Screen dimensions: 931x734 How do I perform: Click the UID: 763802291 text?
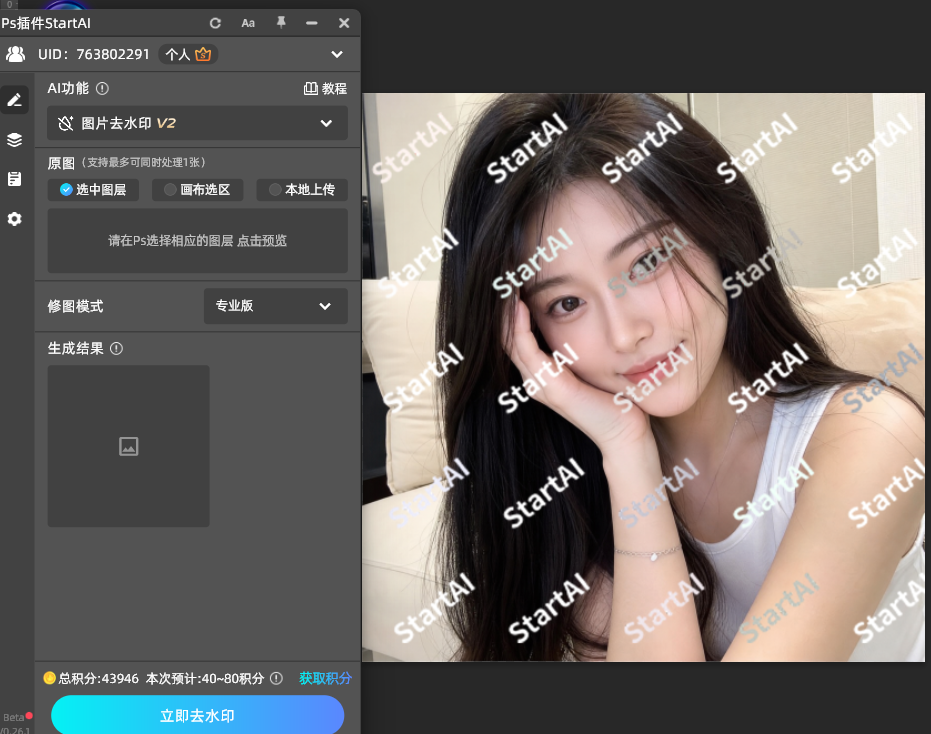94,55
